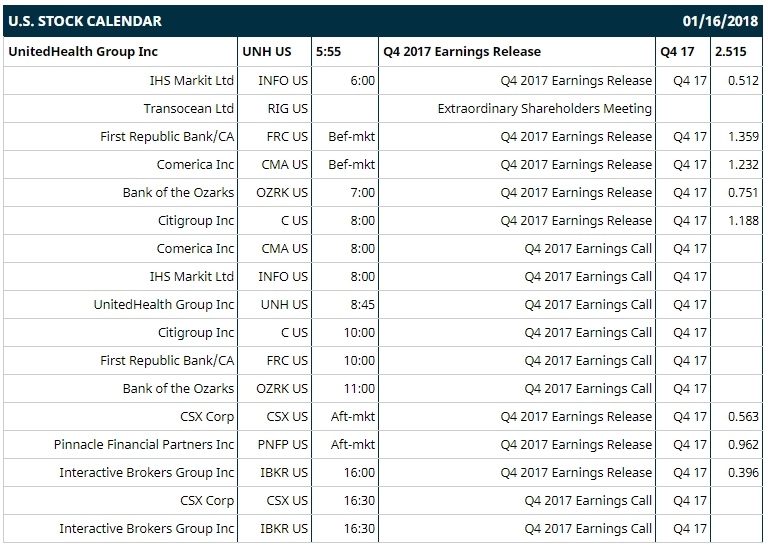This screenshot has height=548, width=768.
Task: Click the 5:55 time cell
Action: pos(328,52)
